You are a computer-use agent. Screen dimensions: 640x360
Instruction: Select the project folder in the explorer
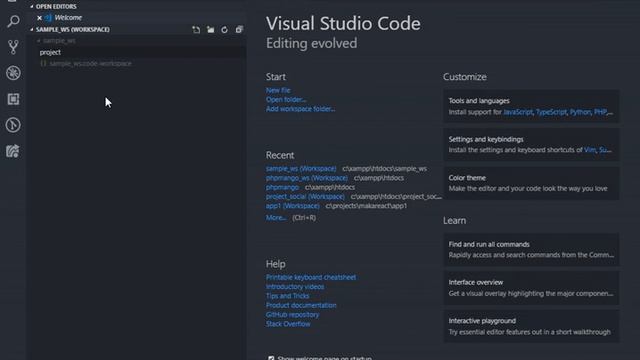tap(136, 52)
